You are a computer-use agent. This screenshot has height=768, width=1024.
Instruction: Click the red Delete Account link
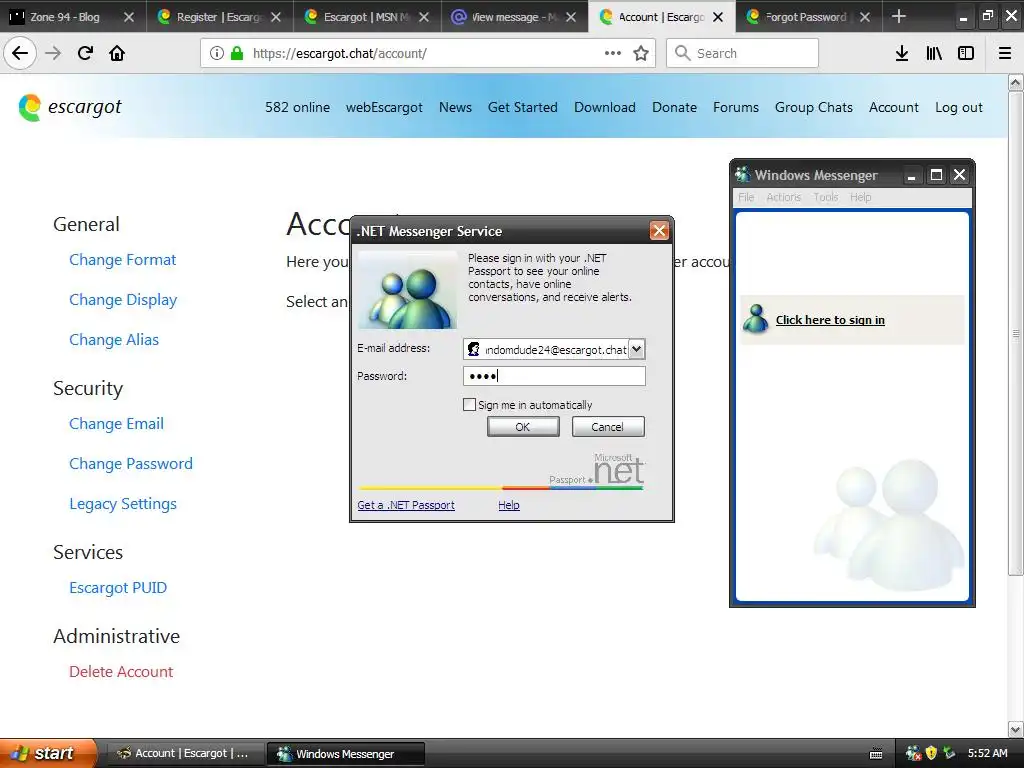121,672
